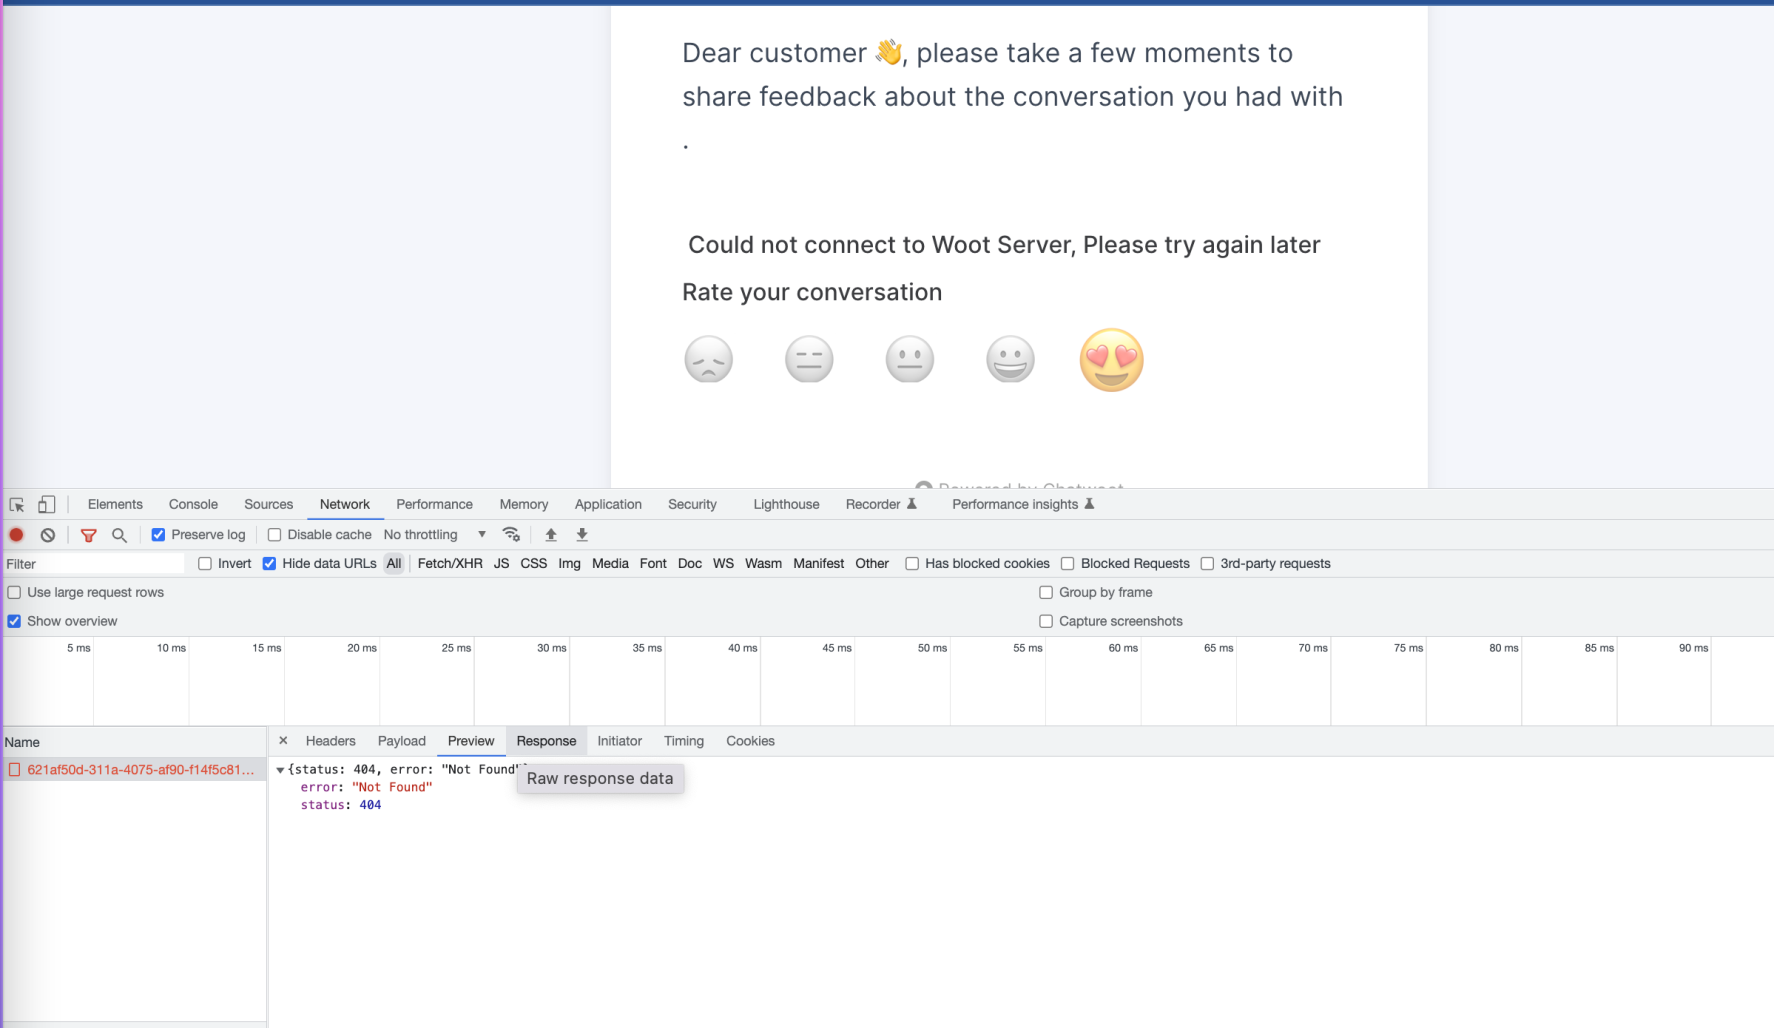Viewport: 1774px width, 1028px height.
Task: Export HAR file download arrow
Action: click(582, 535)
